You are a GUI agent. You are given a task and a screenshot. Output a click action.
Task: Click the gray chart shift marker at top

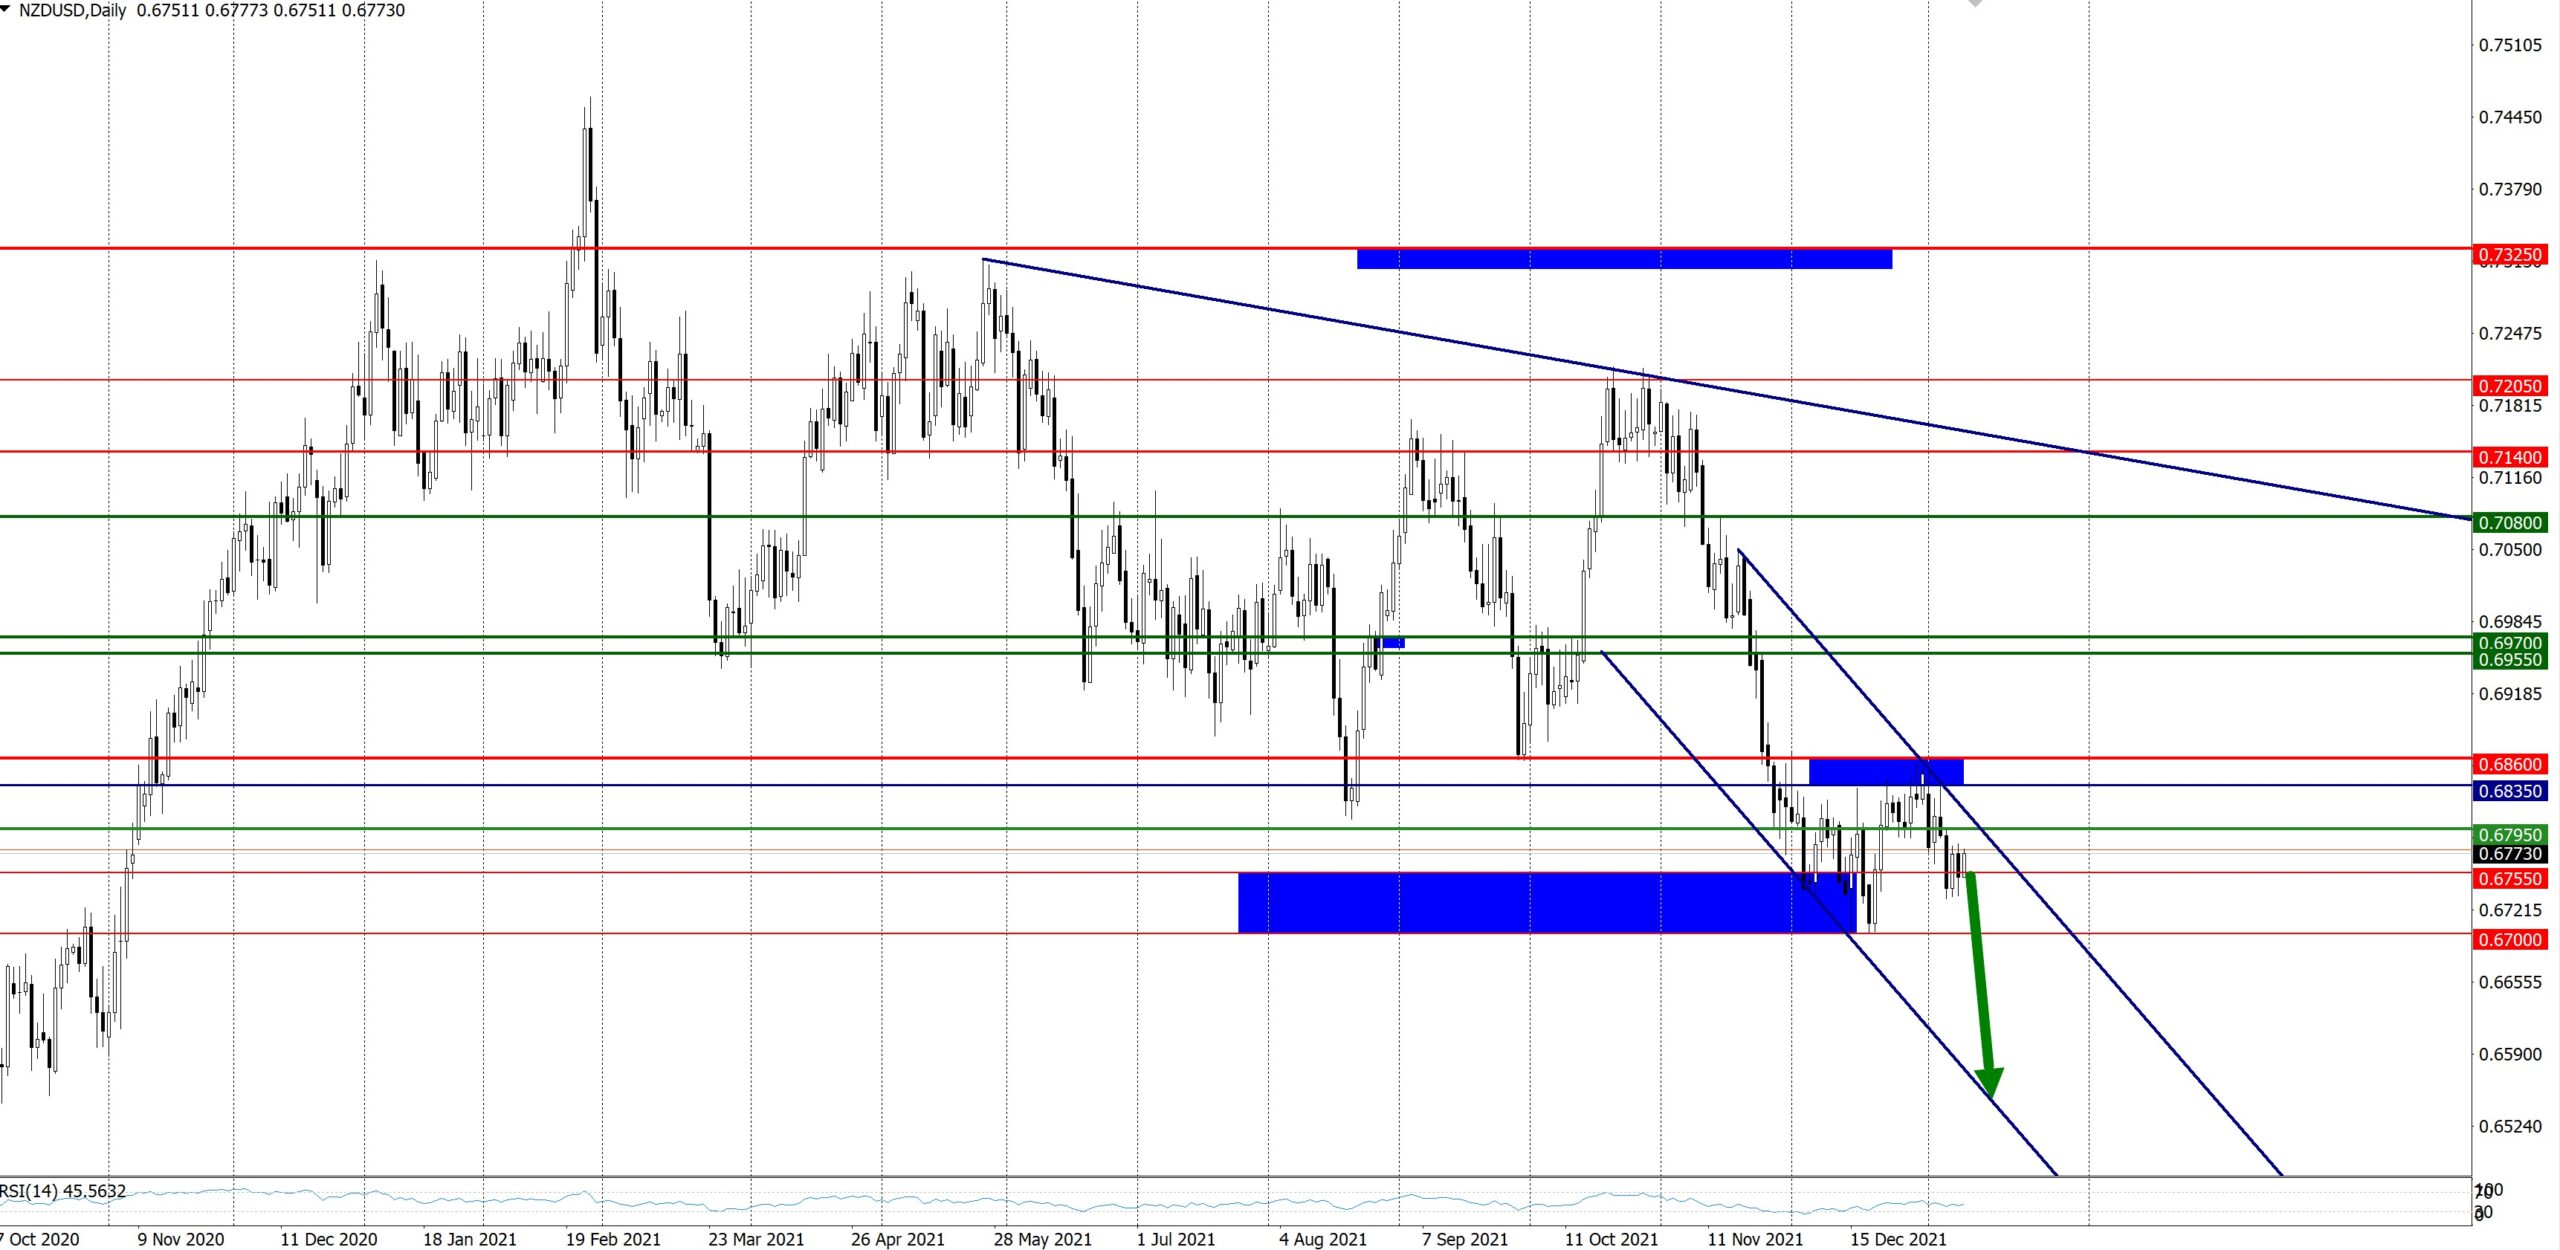1975,3
